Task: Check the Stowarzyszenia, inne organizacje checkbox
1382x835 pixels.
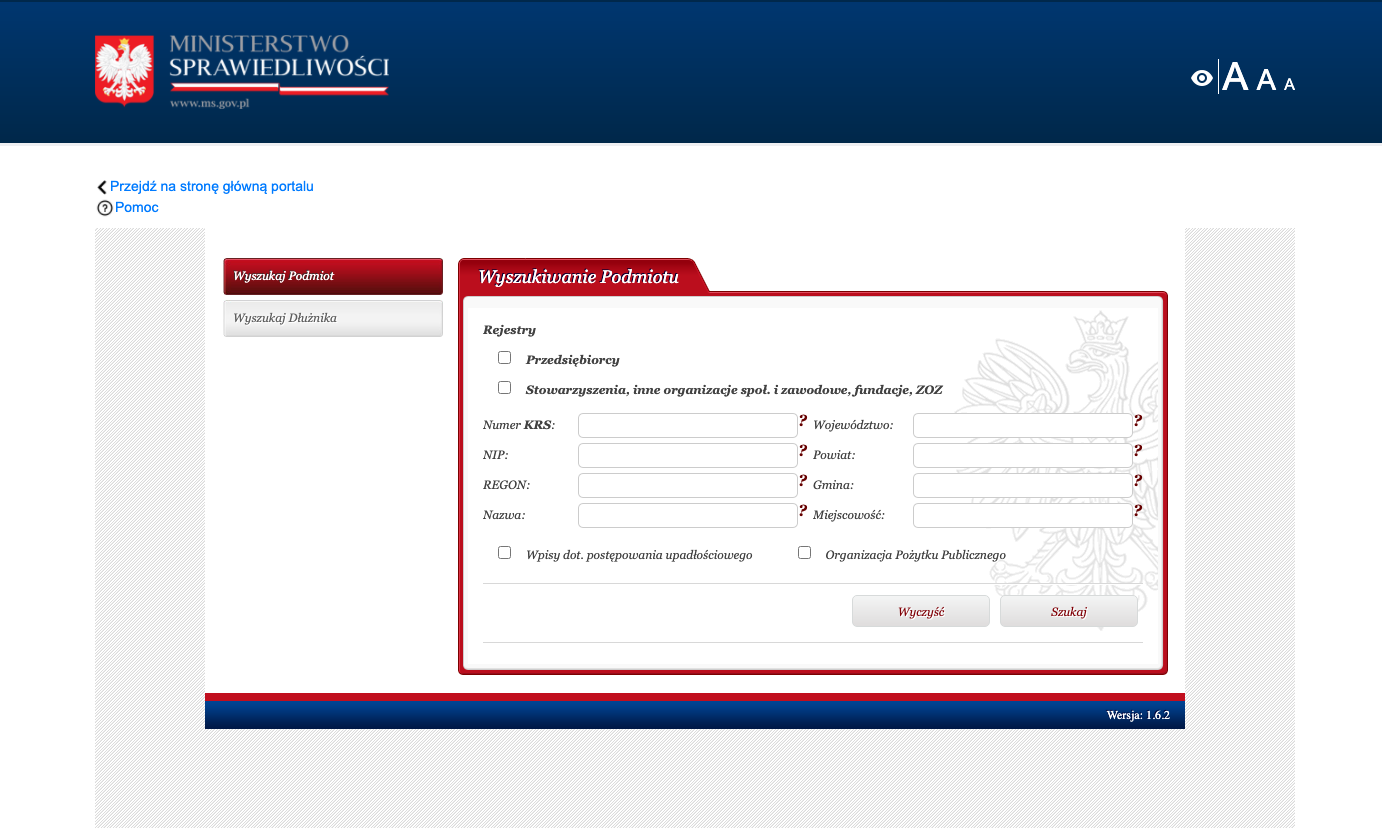Action: (x=504, y=388)
